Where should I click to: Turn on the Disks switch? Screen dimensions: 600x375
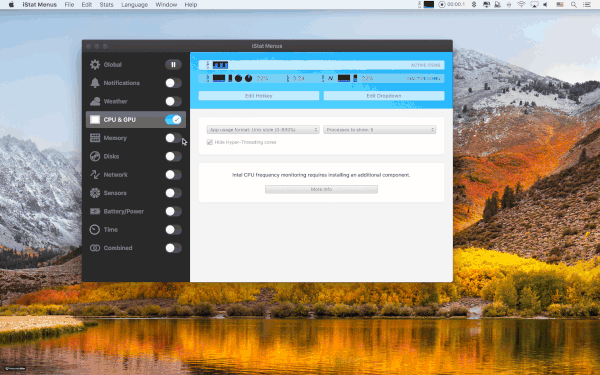(173, 156)
